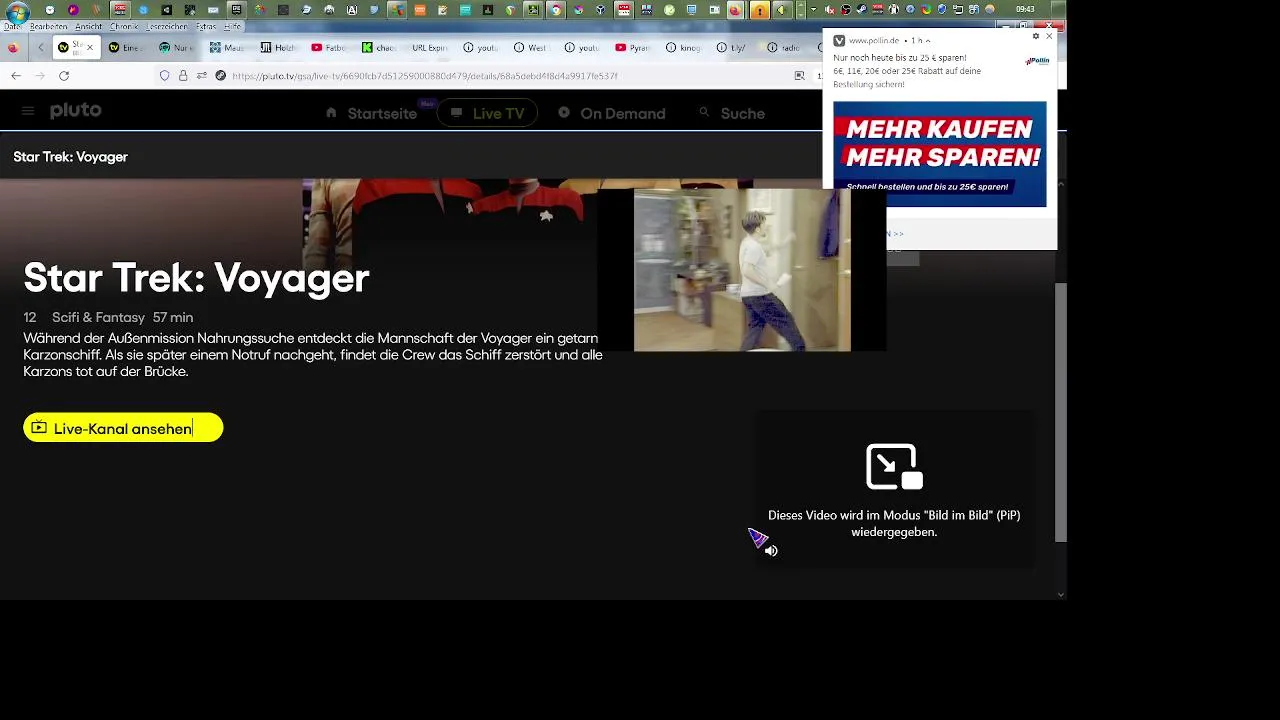1280x720 pixels.
Task: Open the Bearbeiten menu
Action: coord(48,27)
